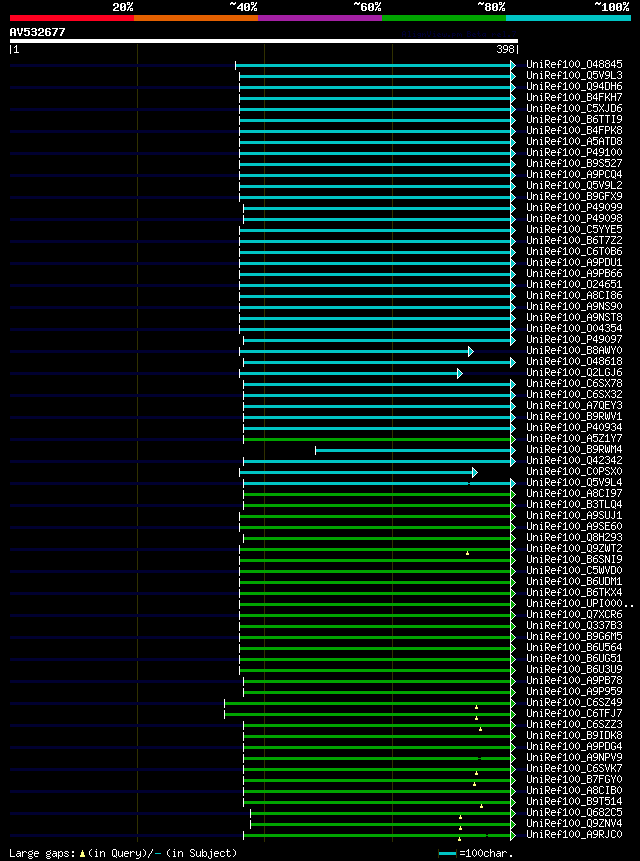Select the UniRef100_C5XJD6 label
640x861 pixels.
tap(574, 108)
